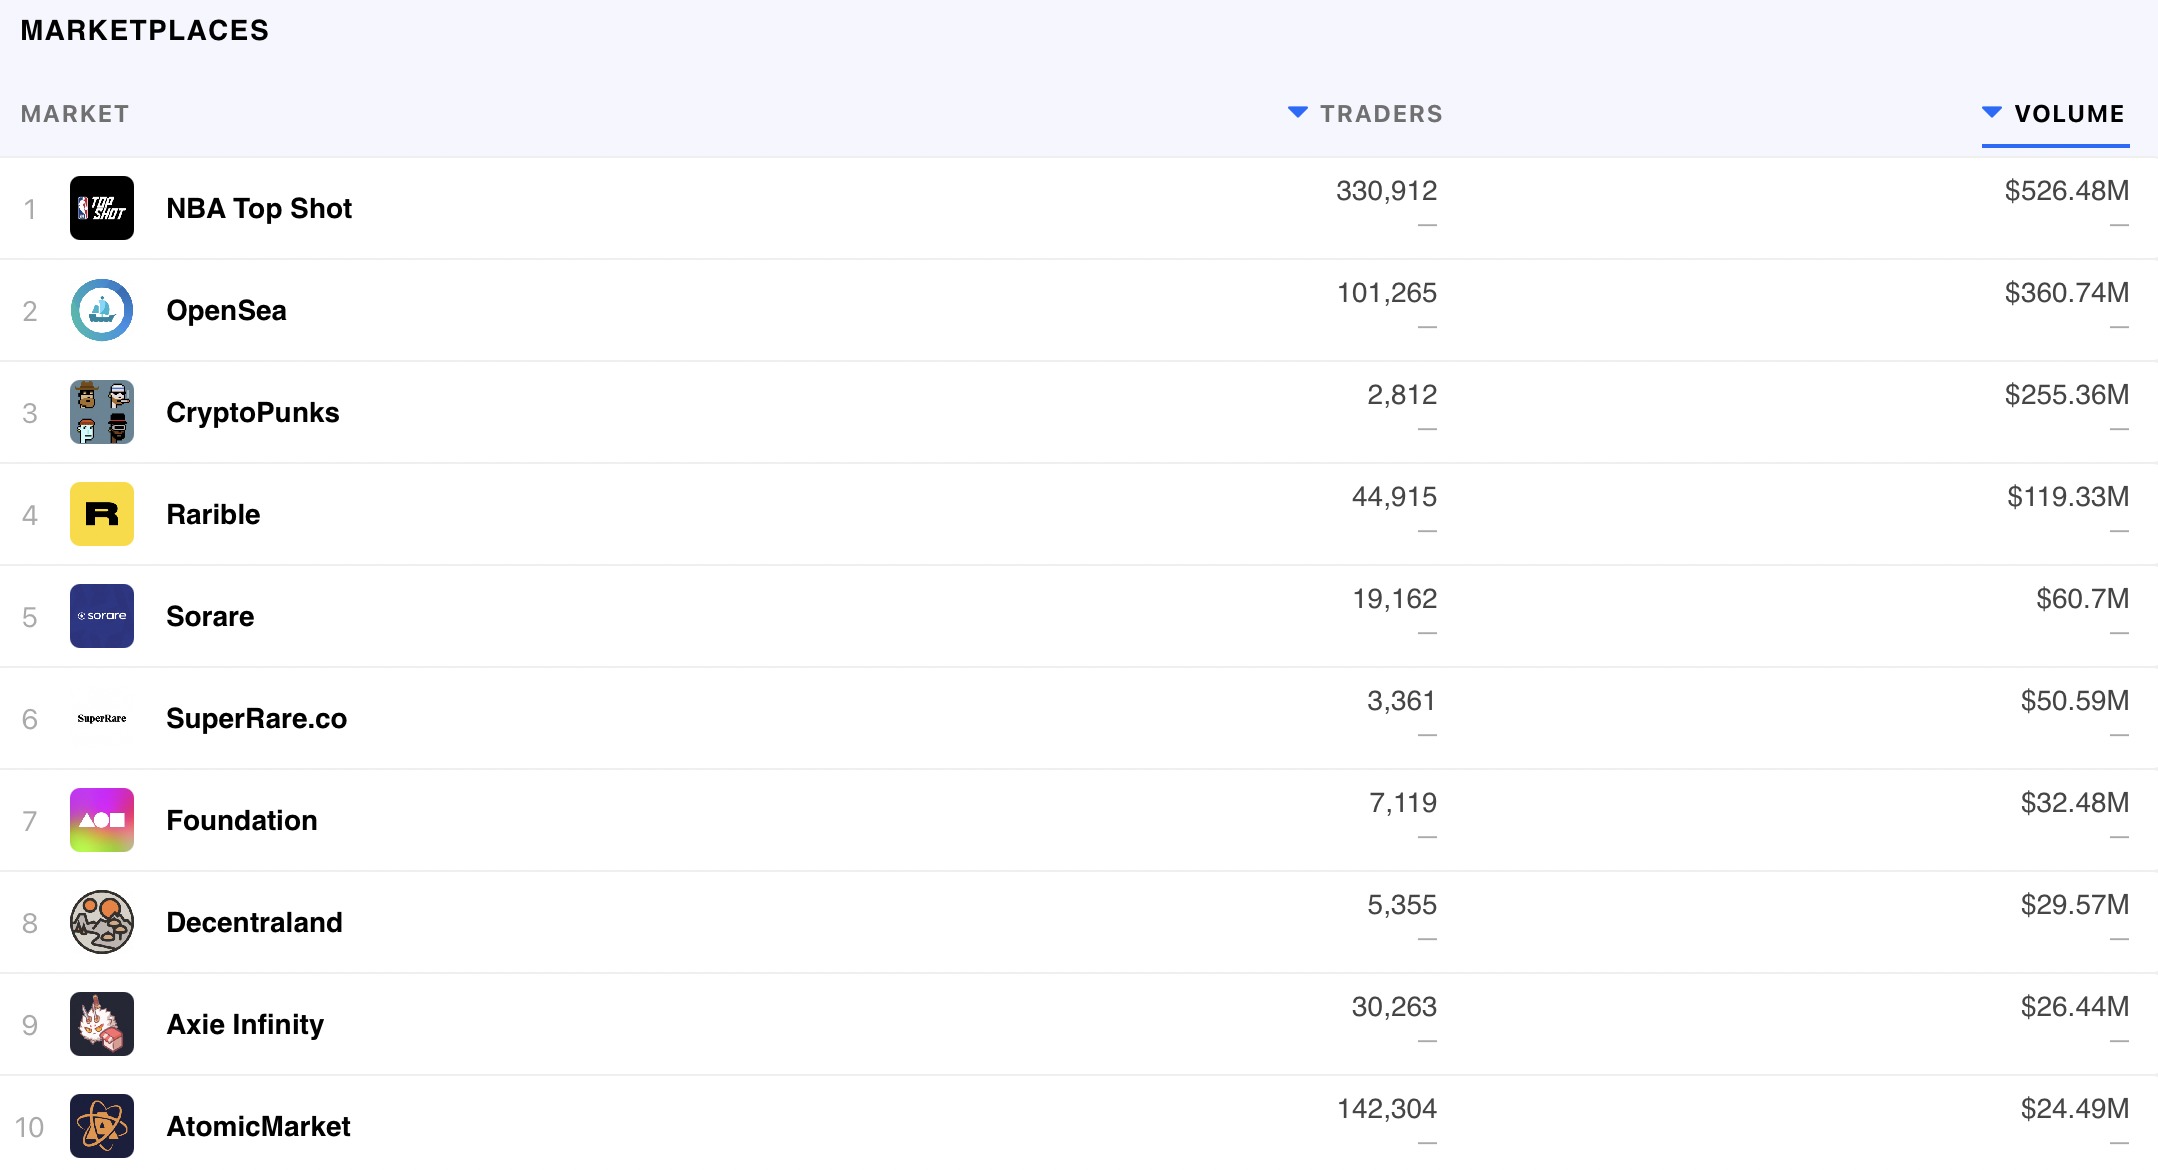Screen dimensions: 2158x1170
Task: Click the $29.57M volume value
Action: (2075, 905)
